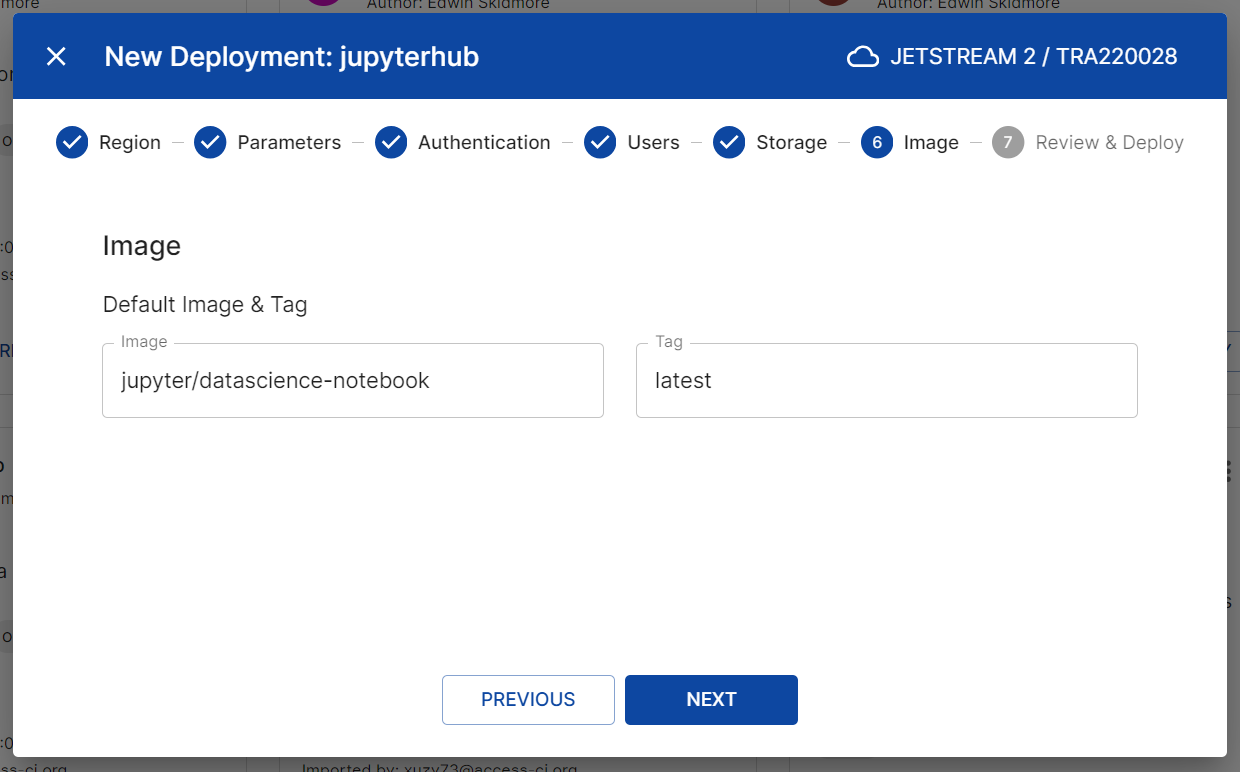Open the Users step label
Viewport: 1240px width, 772px height.
pyautogui.click(x=653, y=143)
